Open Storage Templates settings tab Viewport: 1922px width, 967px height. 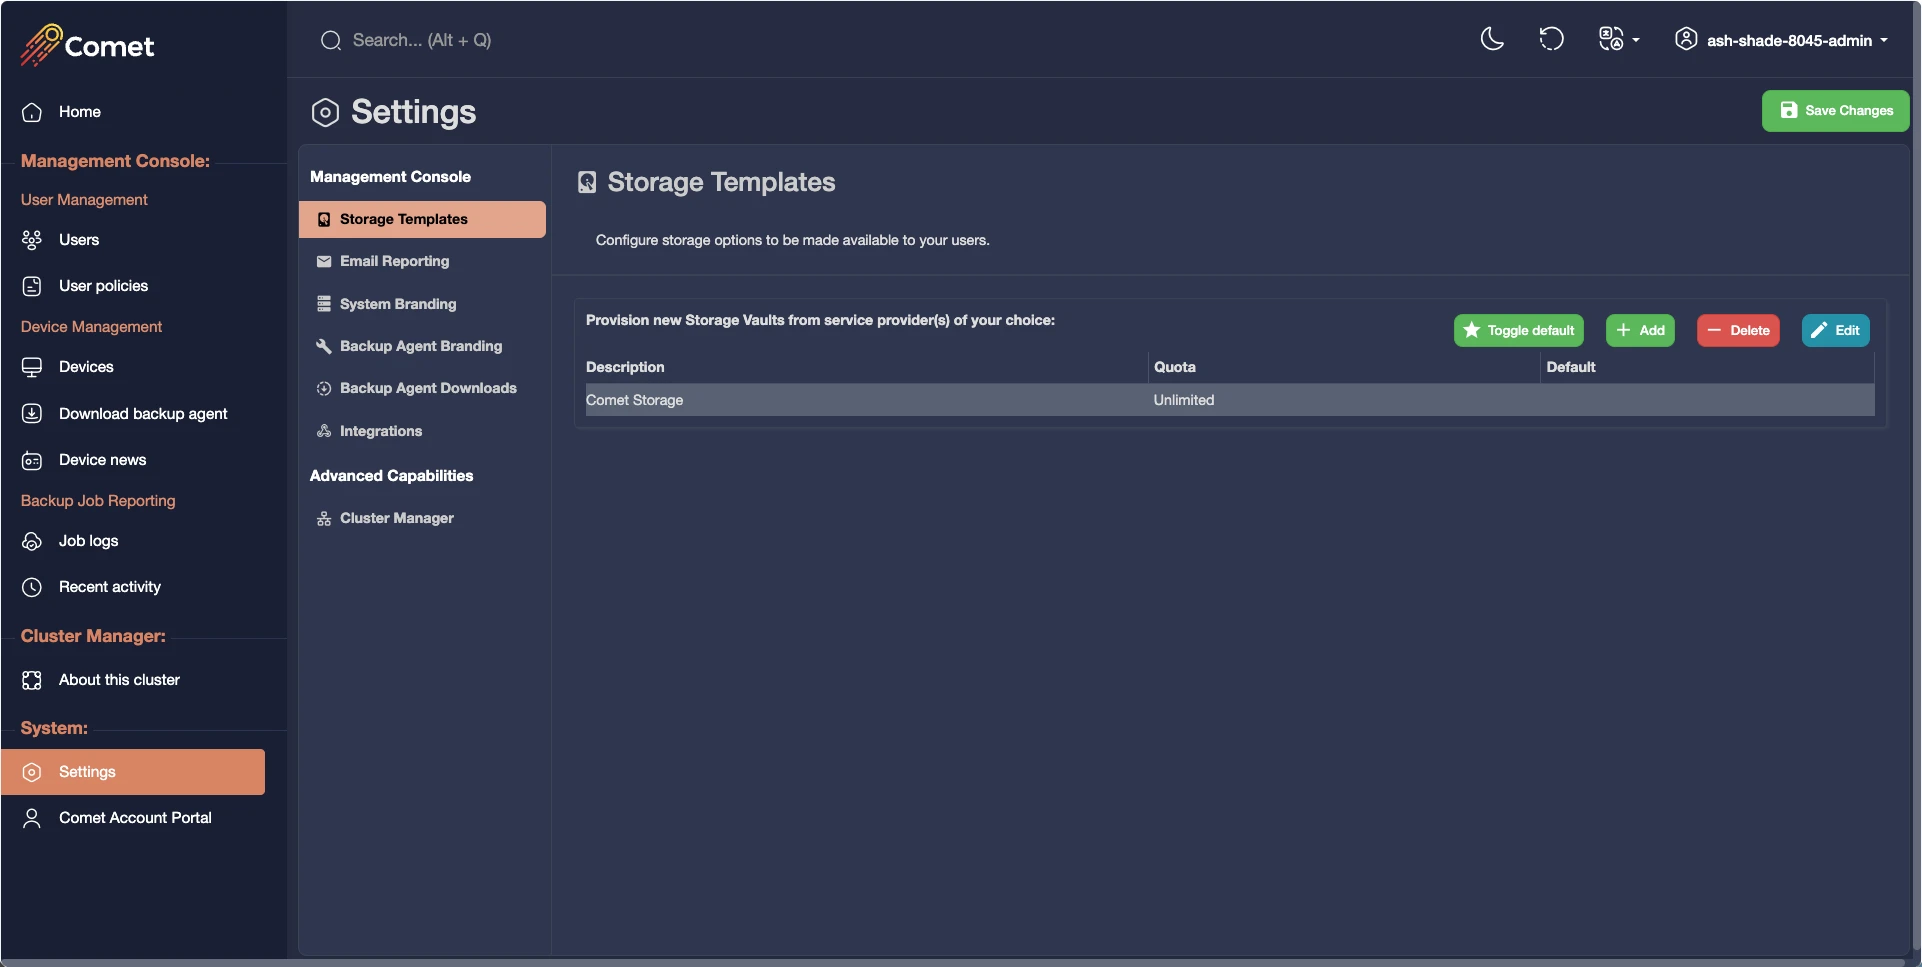coord(422,219)
